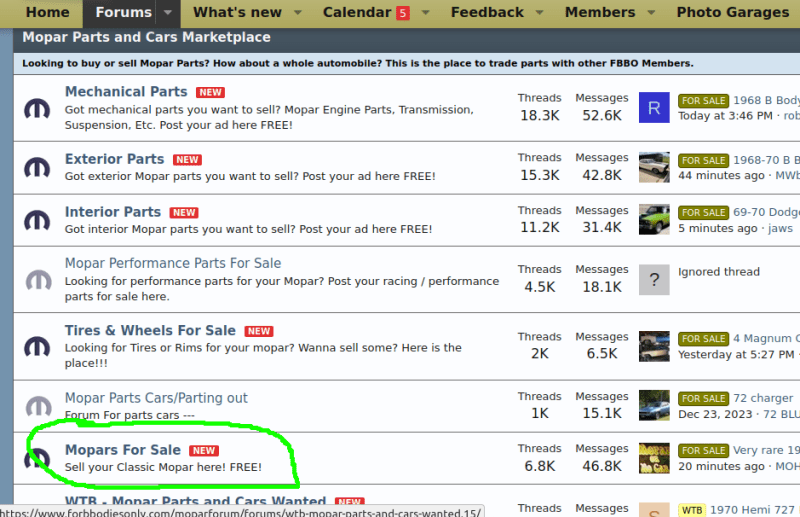Click the Calendar notification badge 5
This screenshot has height=517, width=800.
(x=403, y=13)
